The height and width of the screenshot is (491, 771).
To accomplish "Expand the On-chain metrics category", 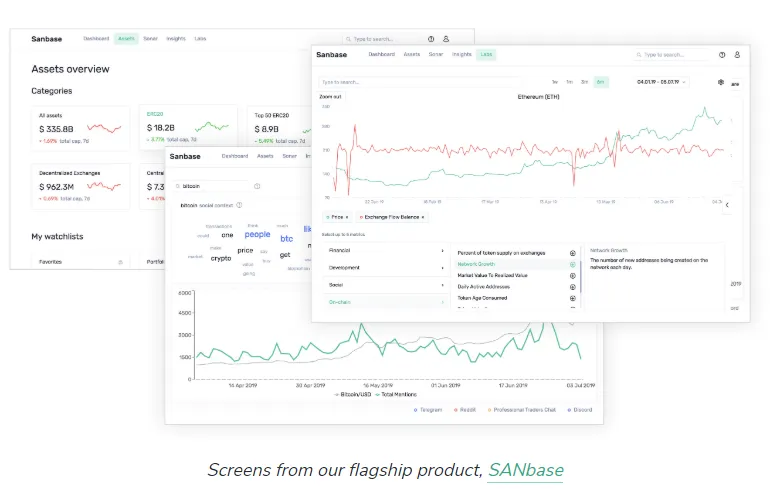I will 385,302.
